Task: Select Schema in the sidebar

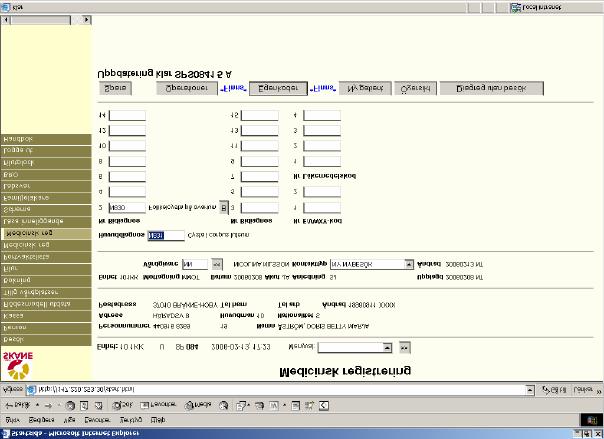Action: pos(46,210)
